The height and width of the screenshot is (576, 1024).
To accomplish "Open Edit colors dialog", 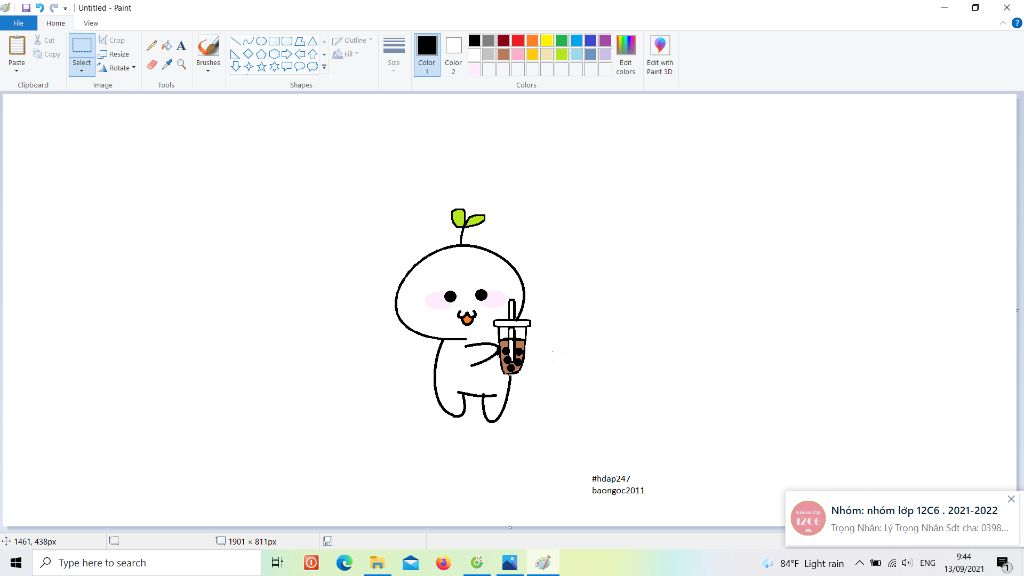I will 625,54.
